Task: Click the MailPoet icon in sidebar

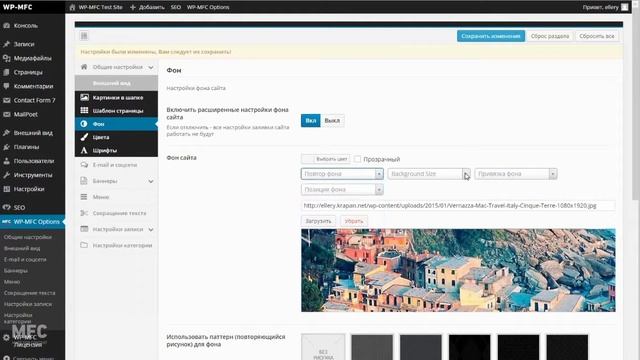Action: (7, 114)
